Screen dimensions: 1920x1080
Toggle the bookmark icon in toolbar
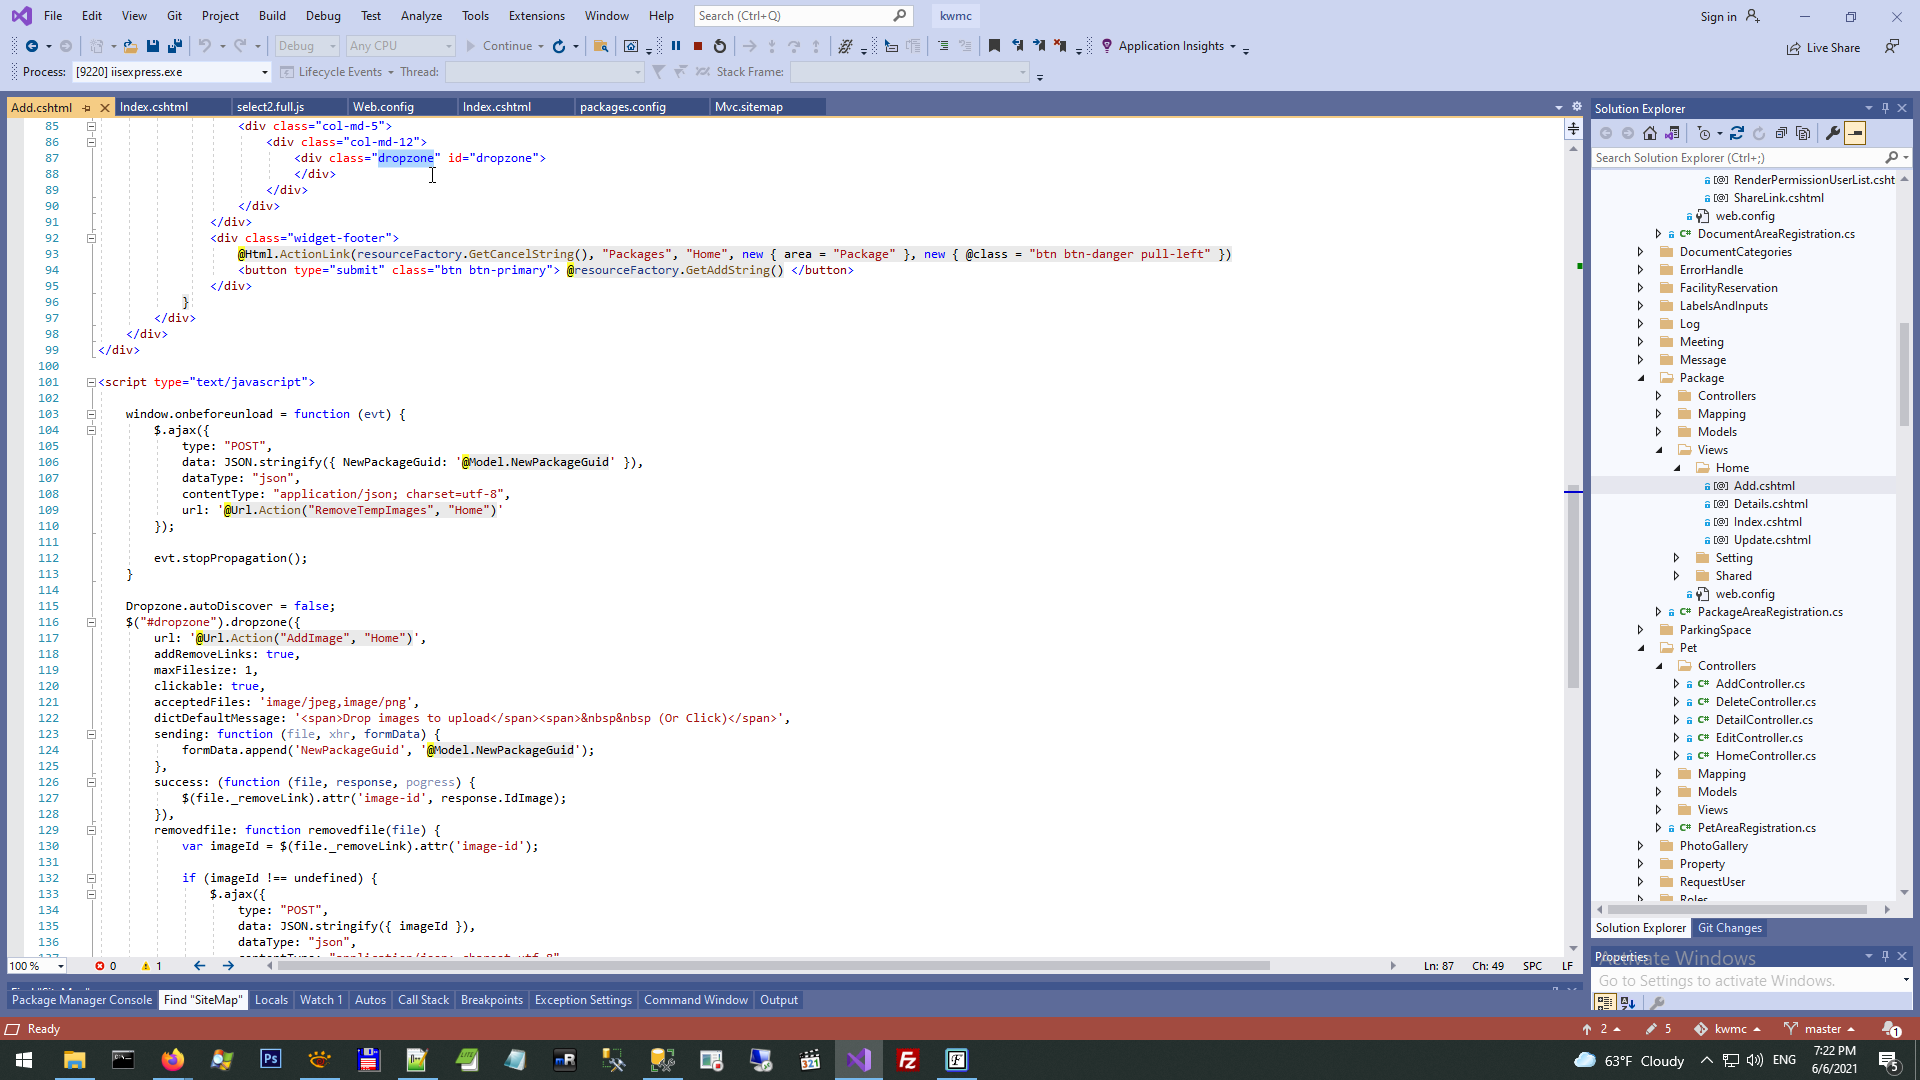click(x=994, y=46)
